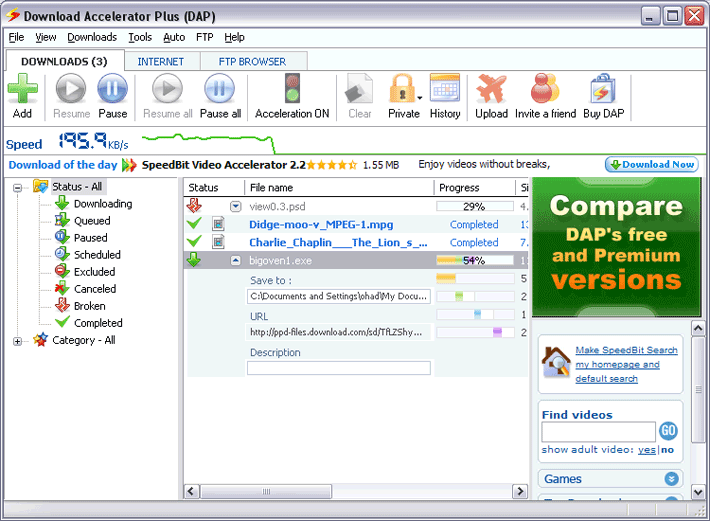The image size is (710, 521).
Task: Select the Broken status filter
Action: point(90,306)
